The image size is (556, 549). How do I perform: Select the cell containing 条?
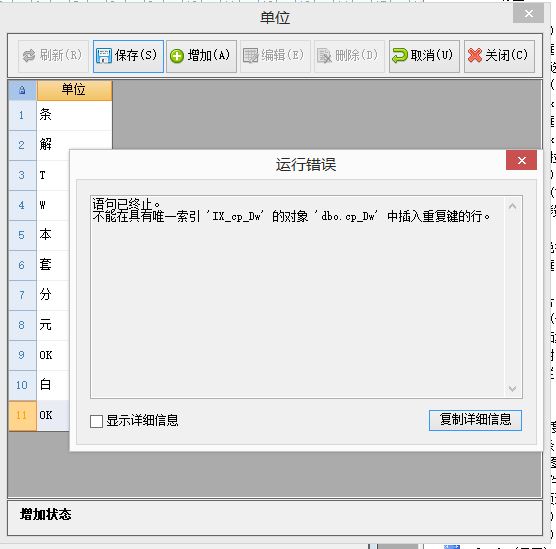[x=74, y=115]
